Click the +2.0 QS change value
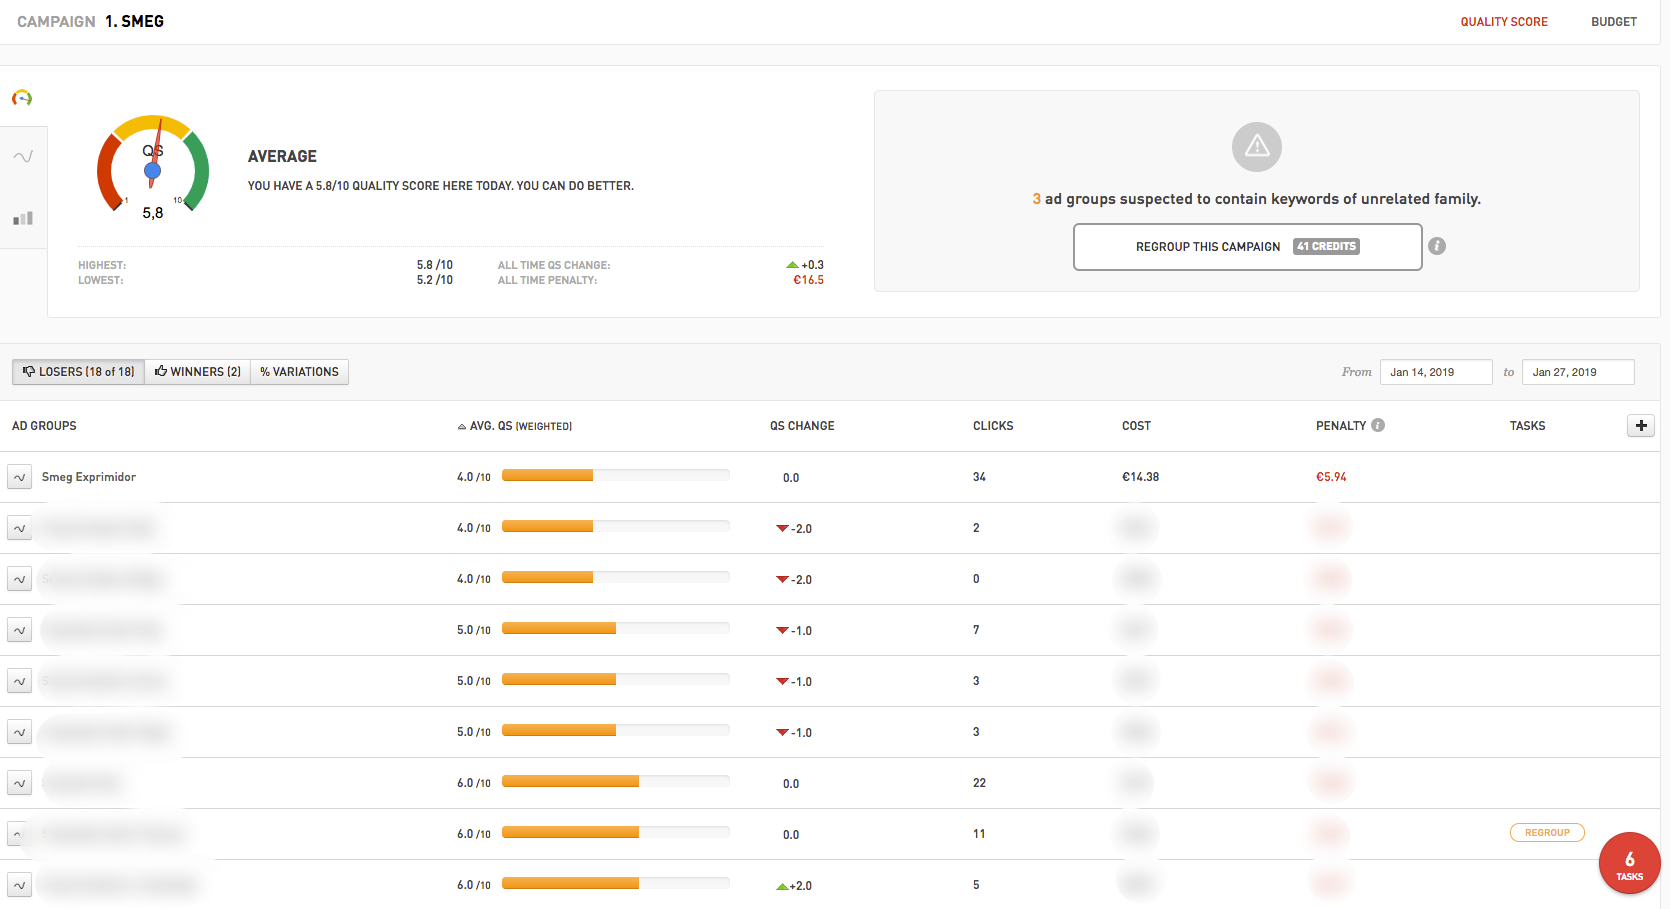1670x909 pixels. [x=795, y=886]
